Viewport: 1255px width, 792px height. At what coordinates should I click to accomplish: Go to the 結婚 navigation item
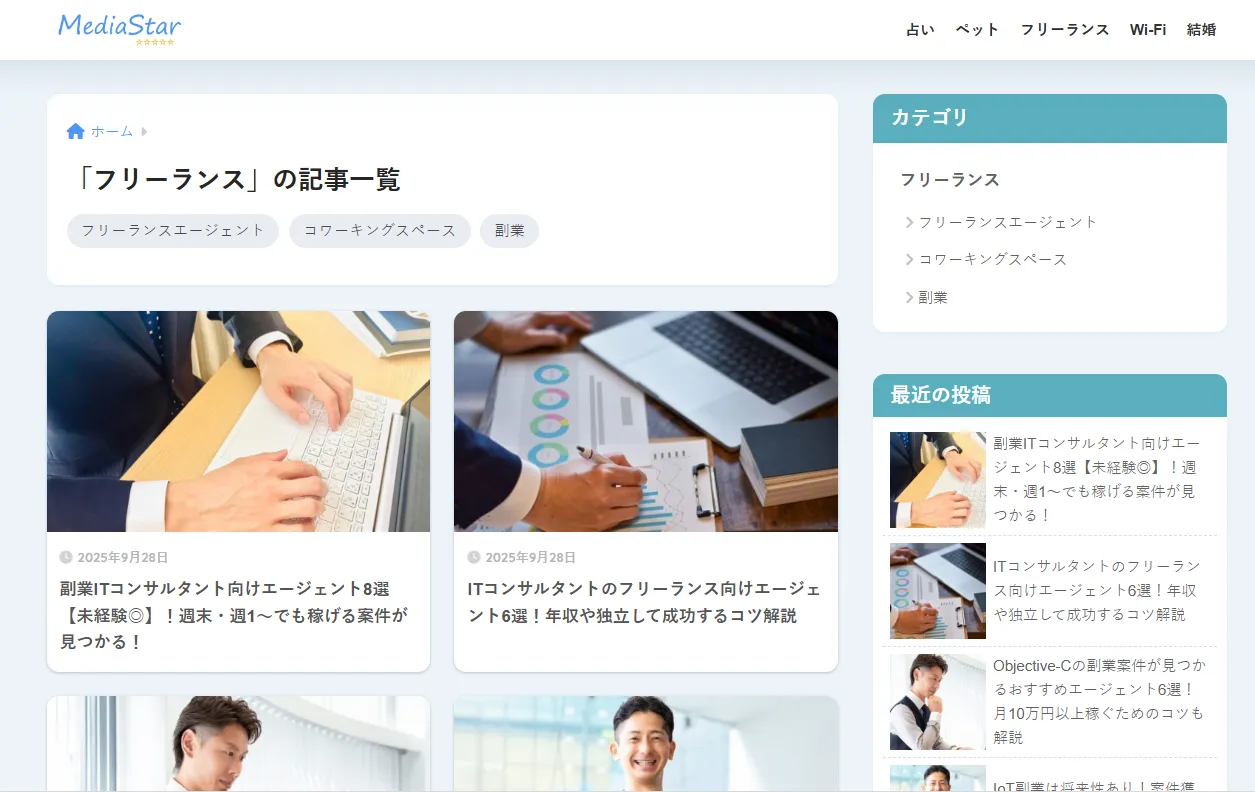1201,30
